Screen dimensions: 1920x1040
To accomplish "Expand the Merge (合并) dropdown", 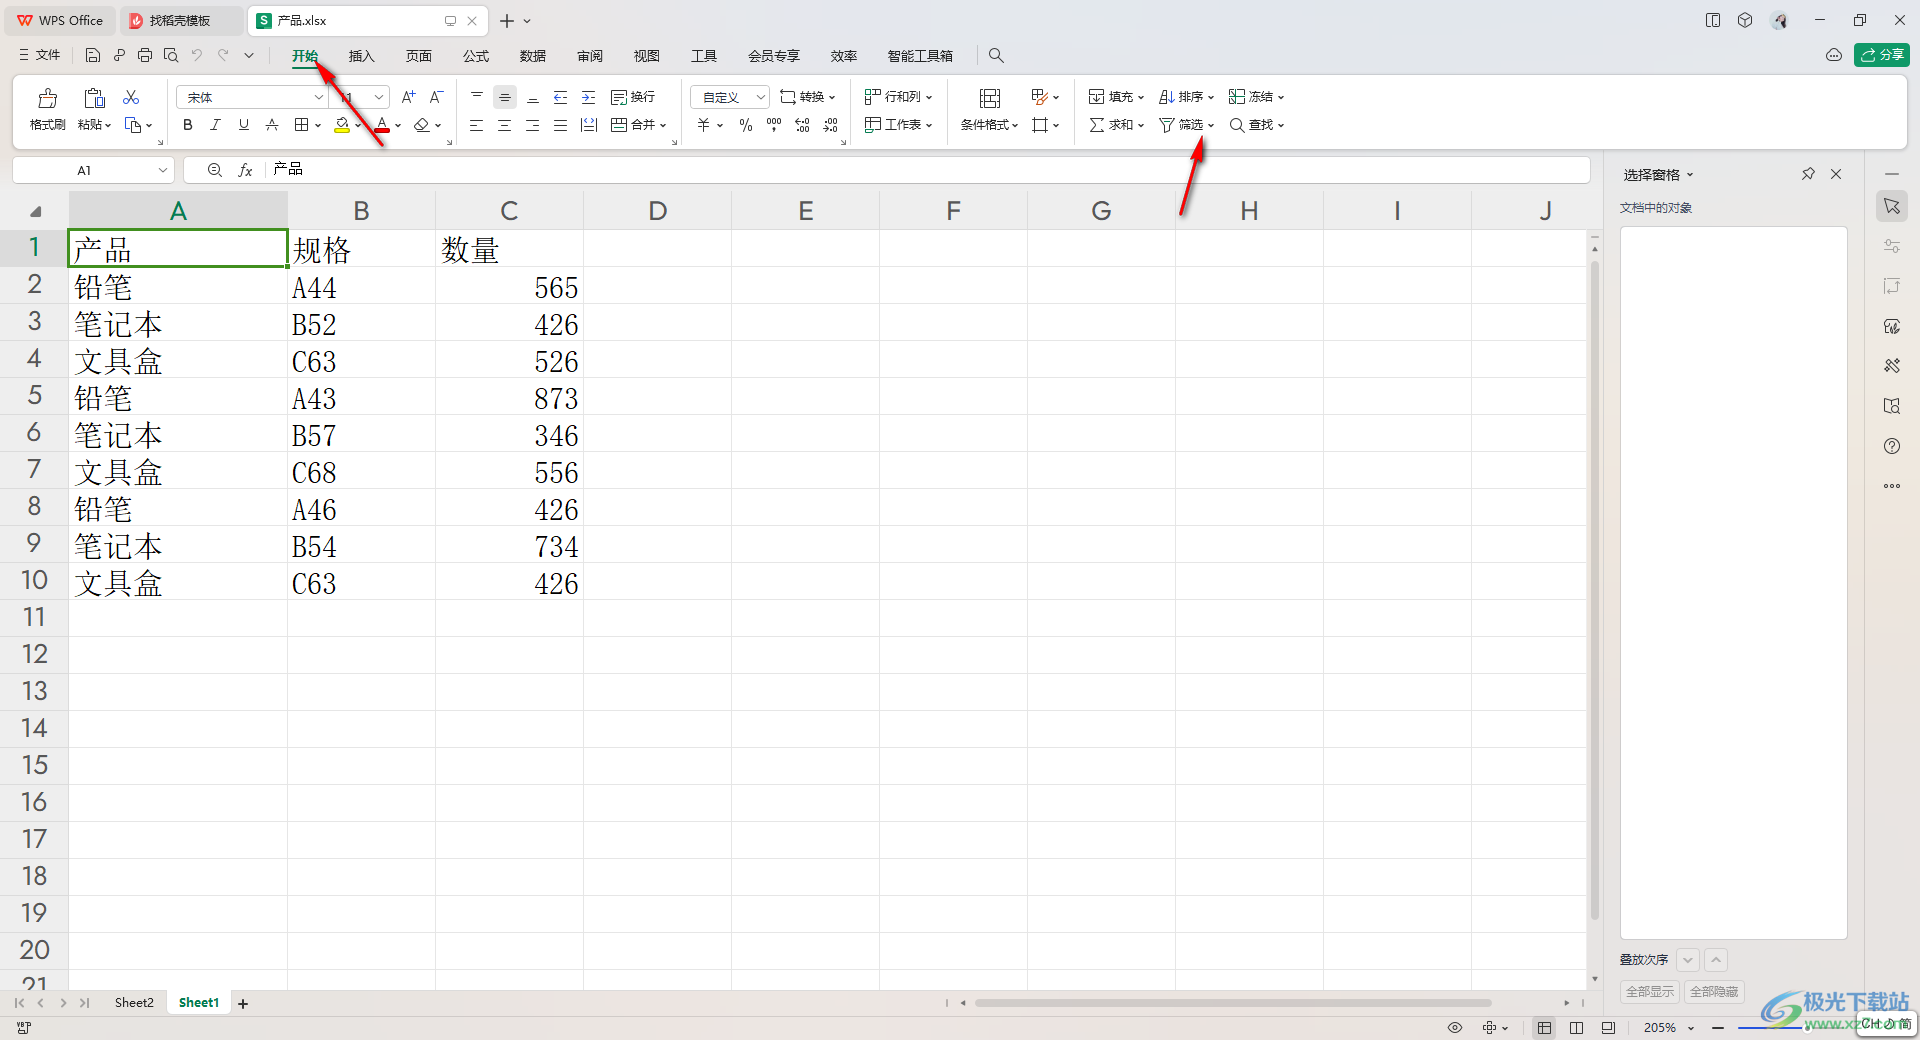I will pos(663,126).
